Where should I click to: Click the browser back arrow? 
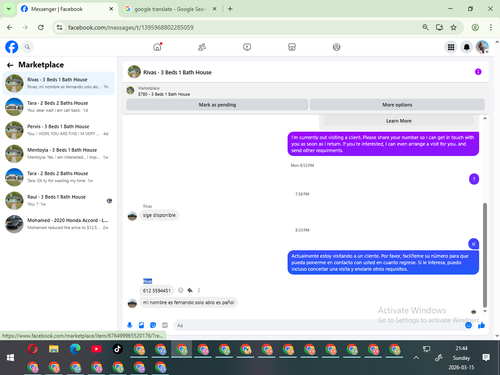(10, 27)
